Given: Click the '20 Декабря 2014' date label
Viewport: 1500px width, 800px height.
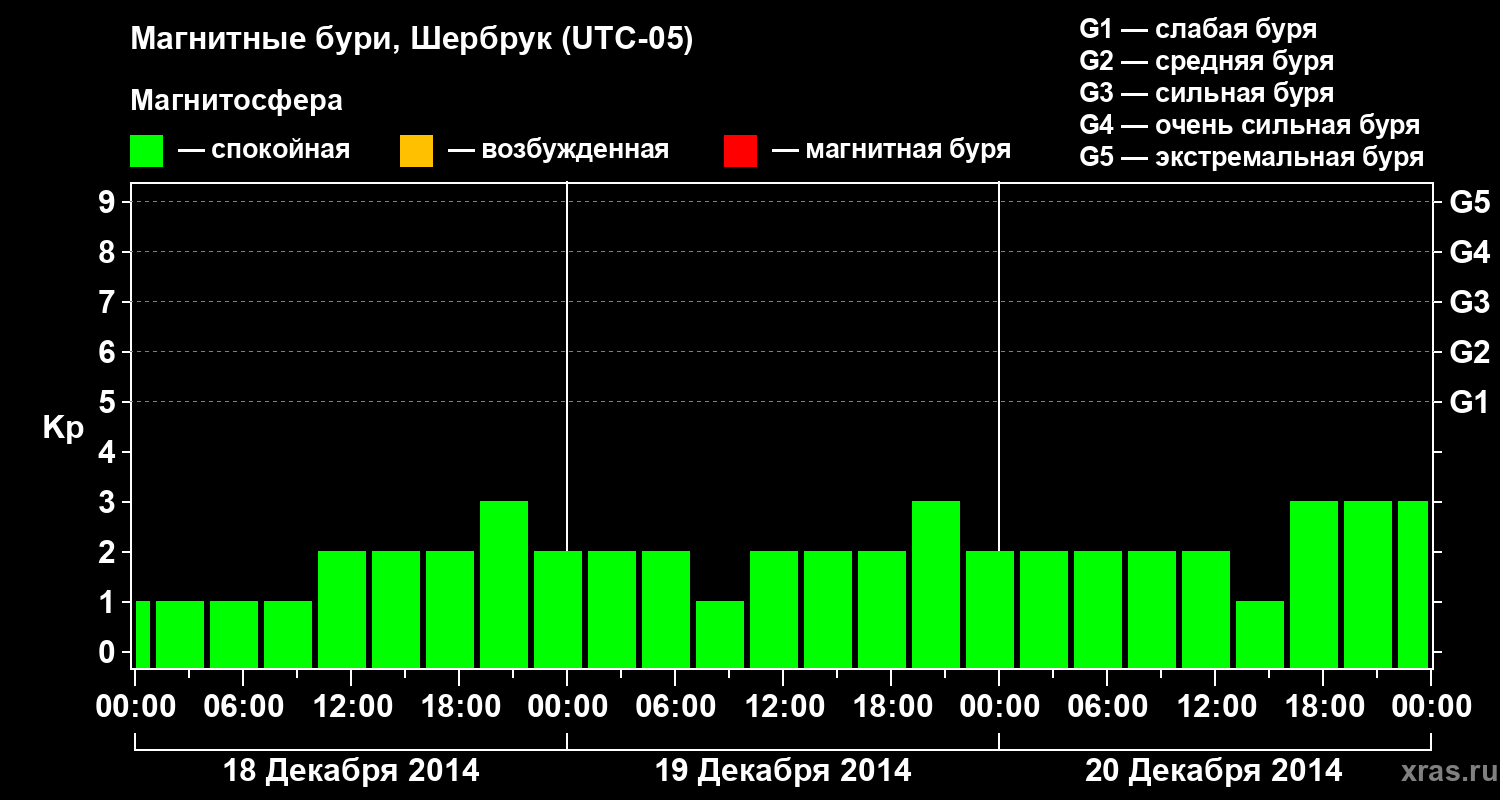Looking at the screenshot, I should [1214, 771].
